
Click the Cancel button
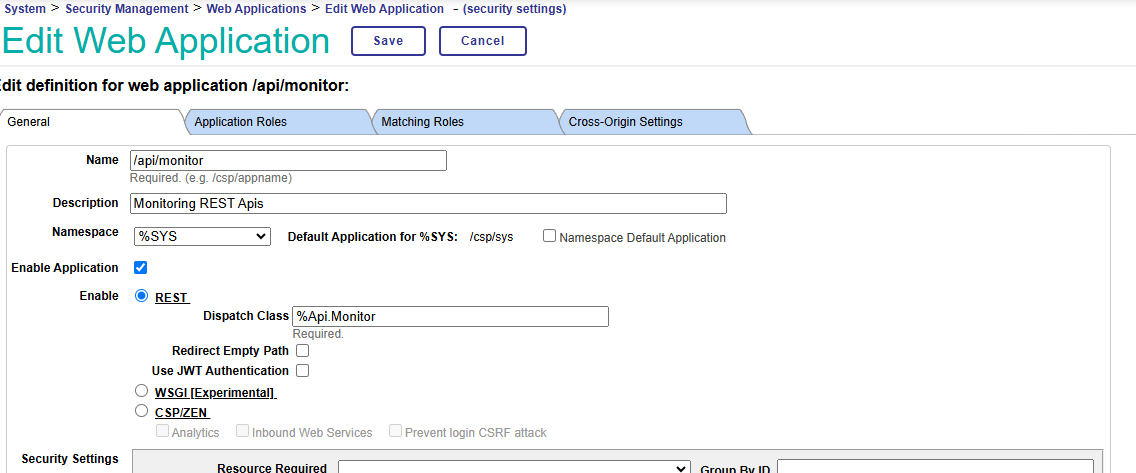[x=482, y=41]
